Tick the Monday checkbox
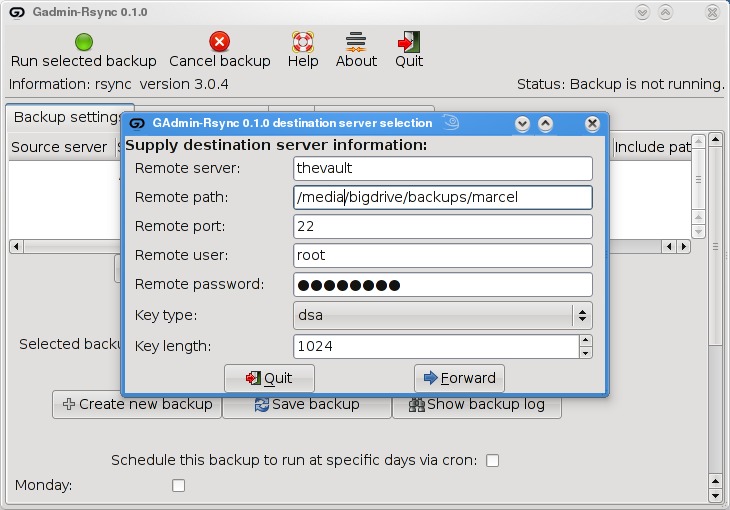 tap(179, 486)
